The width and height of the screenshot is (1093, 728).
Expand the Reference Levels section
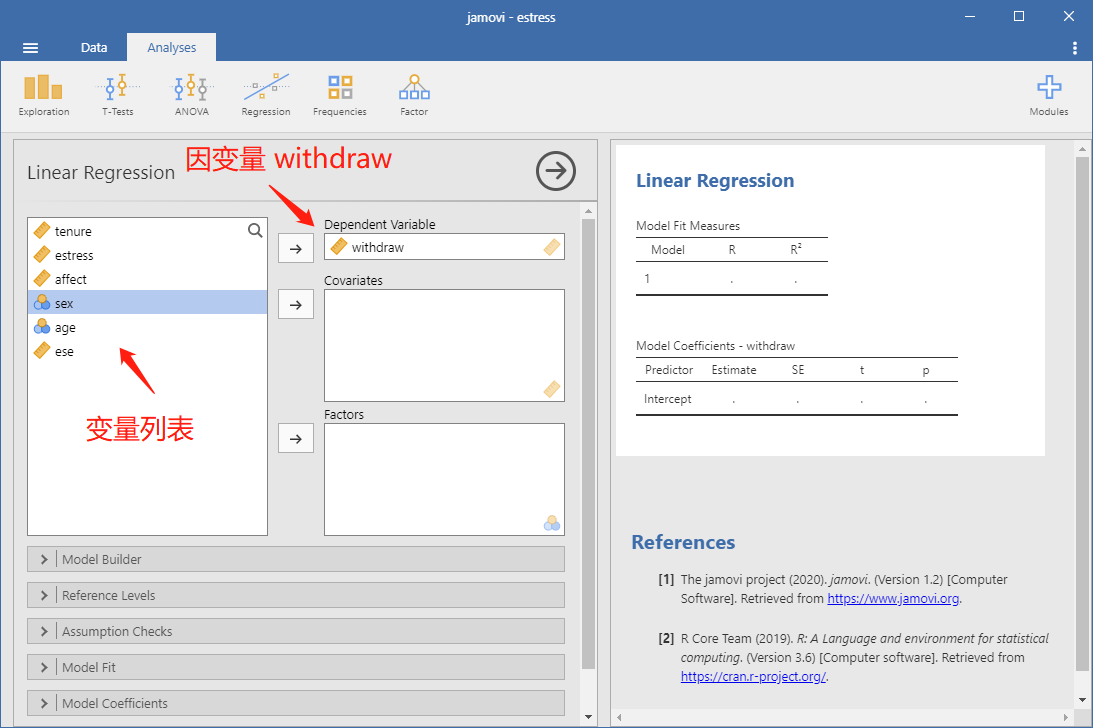point(296,596)
